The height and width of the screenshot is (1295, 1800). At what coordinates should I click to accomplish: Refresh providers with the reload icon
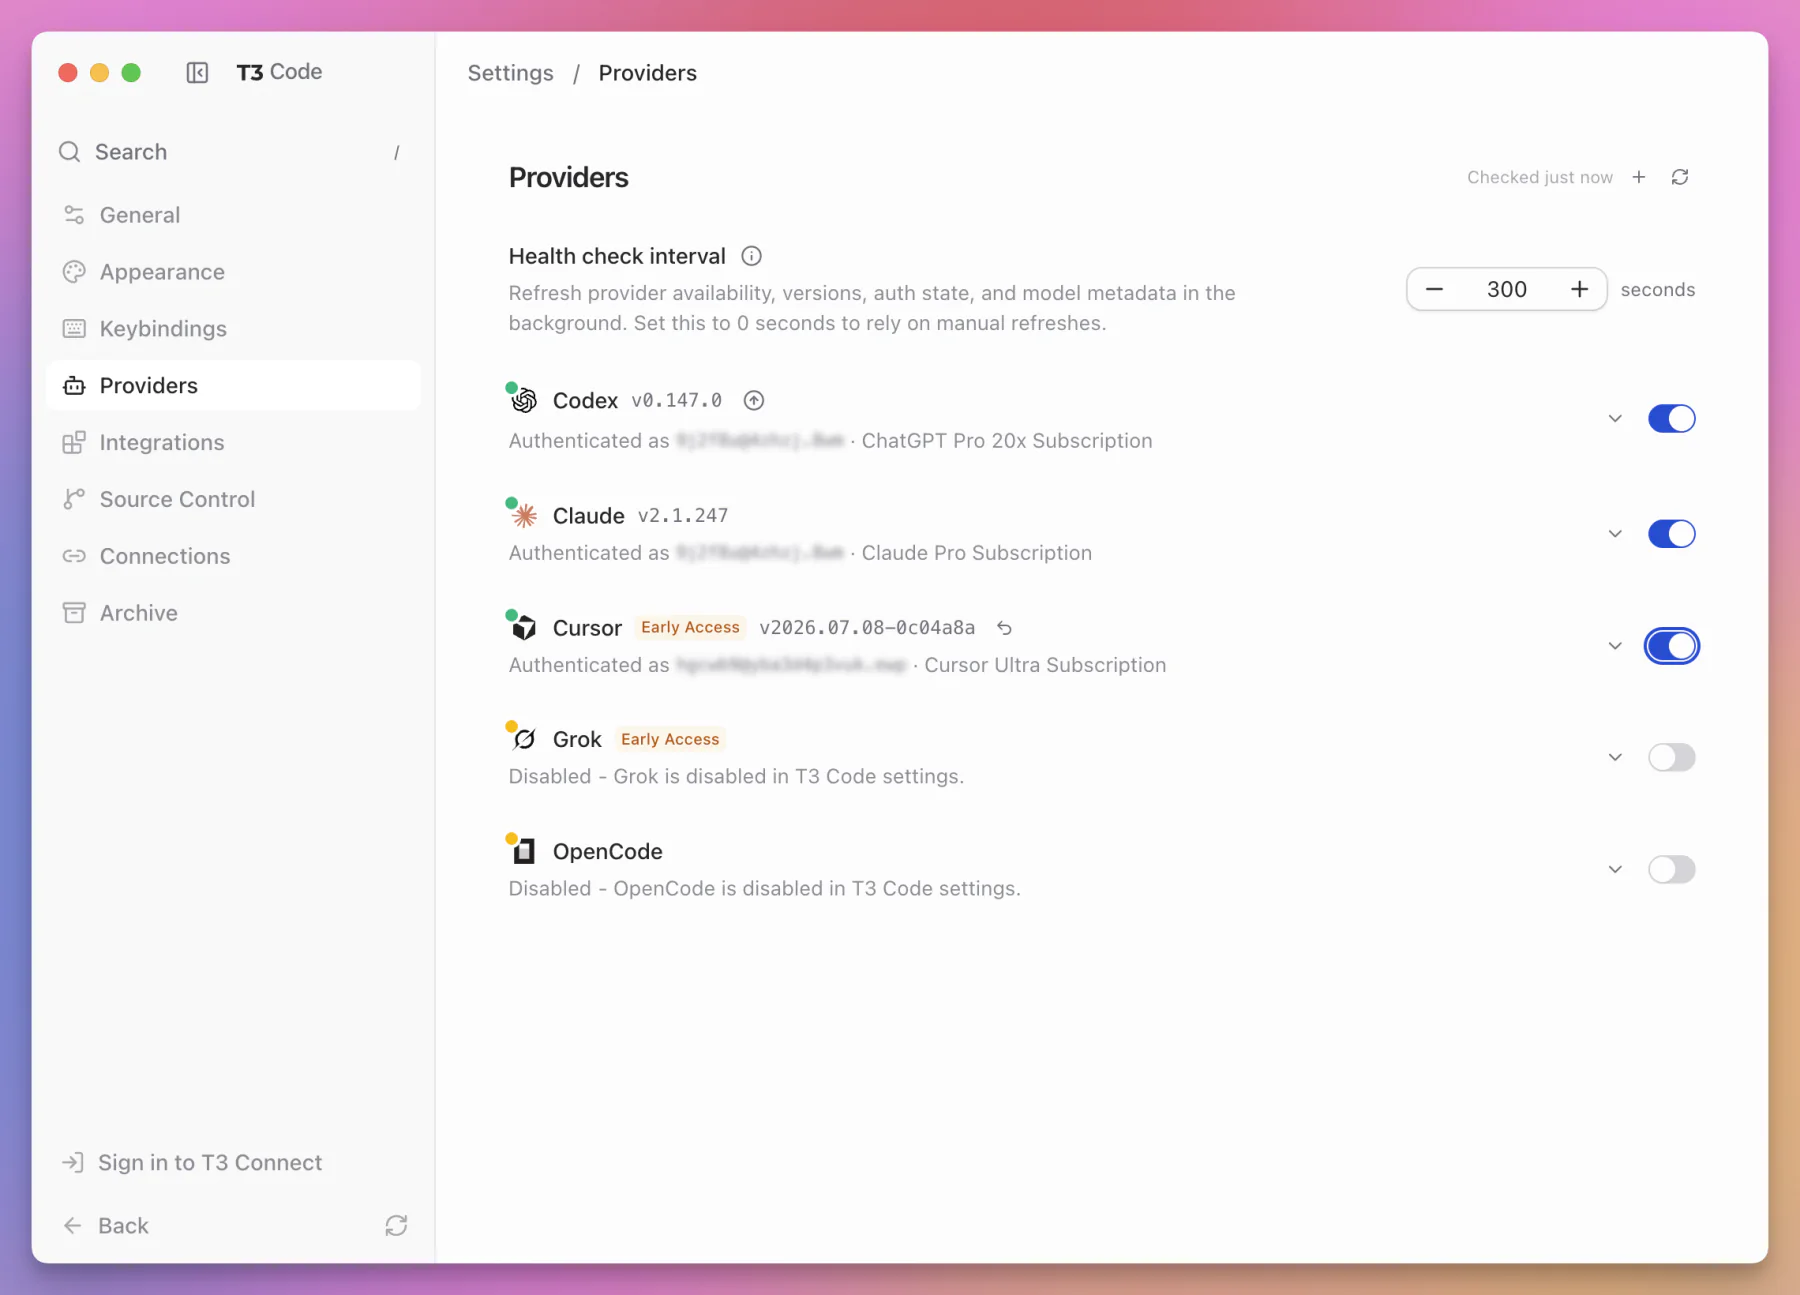(1680, 177)
